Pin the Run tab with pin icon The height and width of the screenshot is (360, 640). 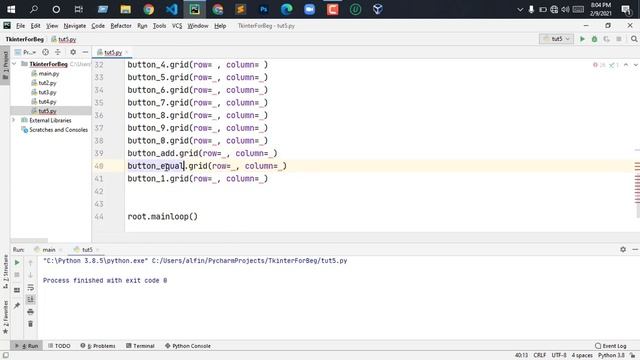click(x=17, y=305)
